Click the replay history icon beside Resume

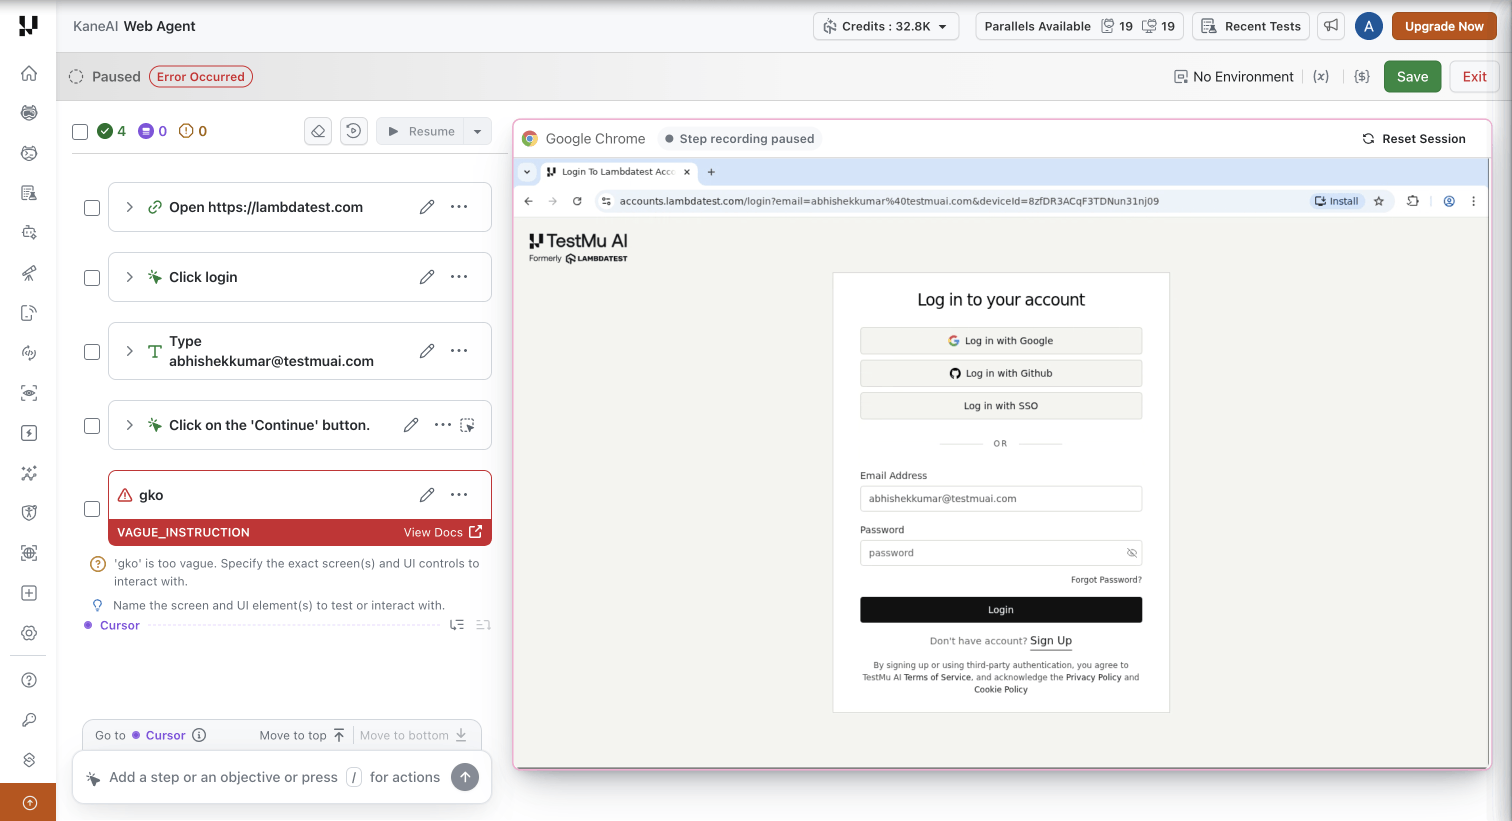[x=354, y=131]
